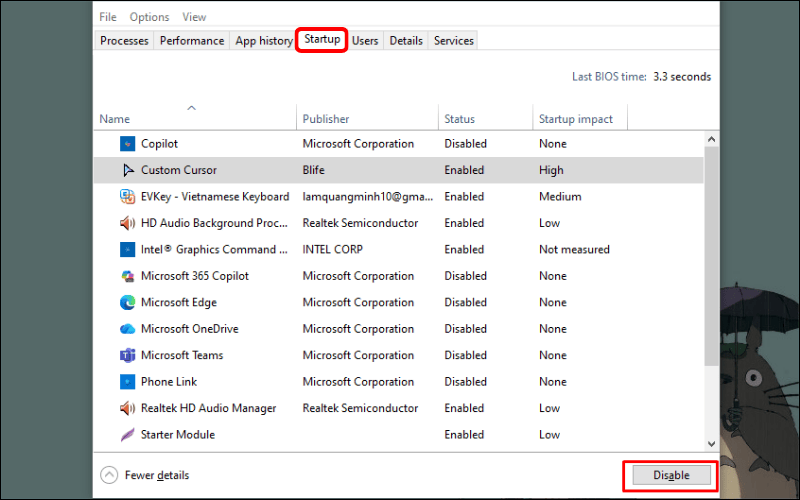This screenshot has height=500, width=800.
Task: Collapse view with Fewer details chevron
Action: pyautogui.click(x=109, y=476)
